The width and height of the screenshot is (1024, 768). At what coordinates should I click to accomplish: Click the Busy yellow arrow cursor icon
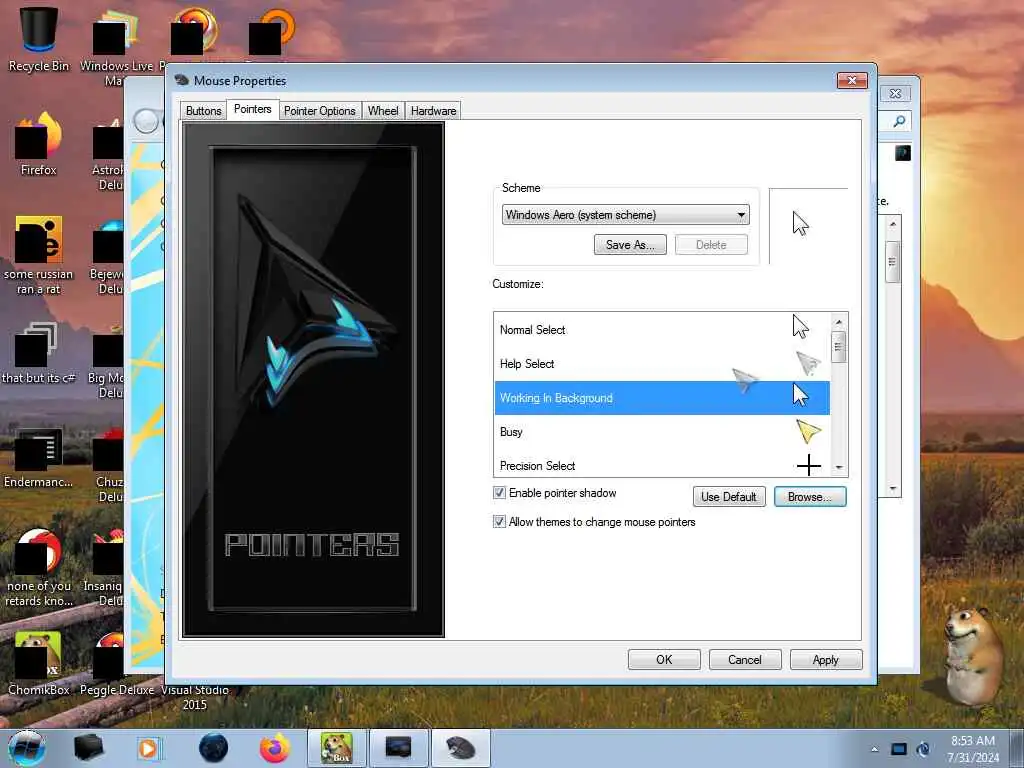(808, 432)
